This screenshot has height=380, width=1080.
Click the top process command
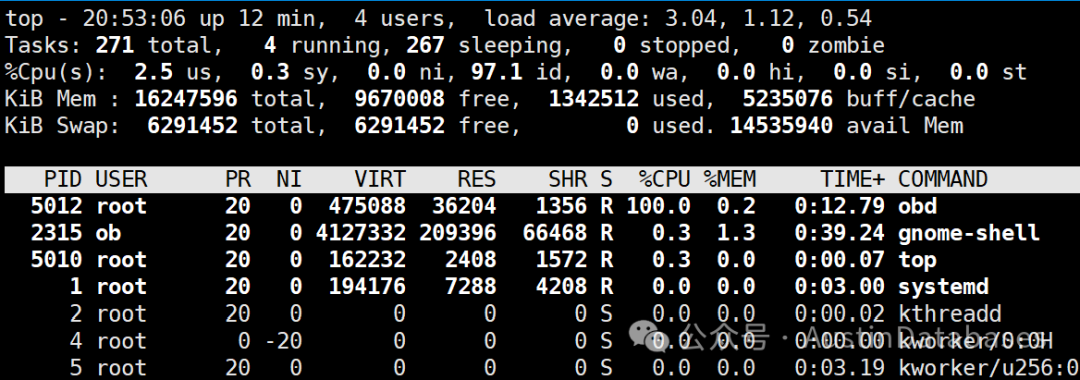[x=917, y=260]
